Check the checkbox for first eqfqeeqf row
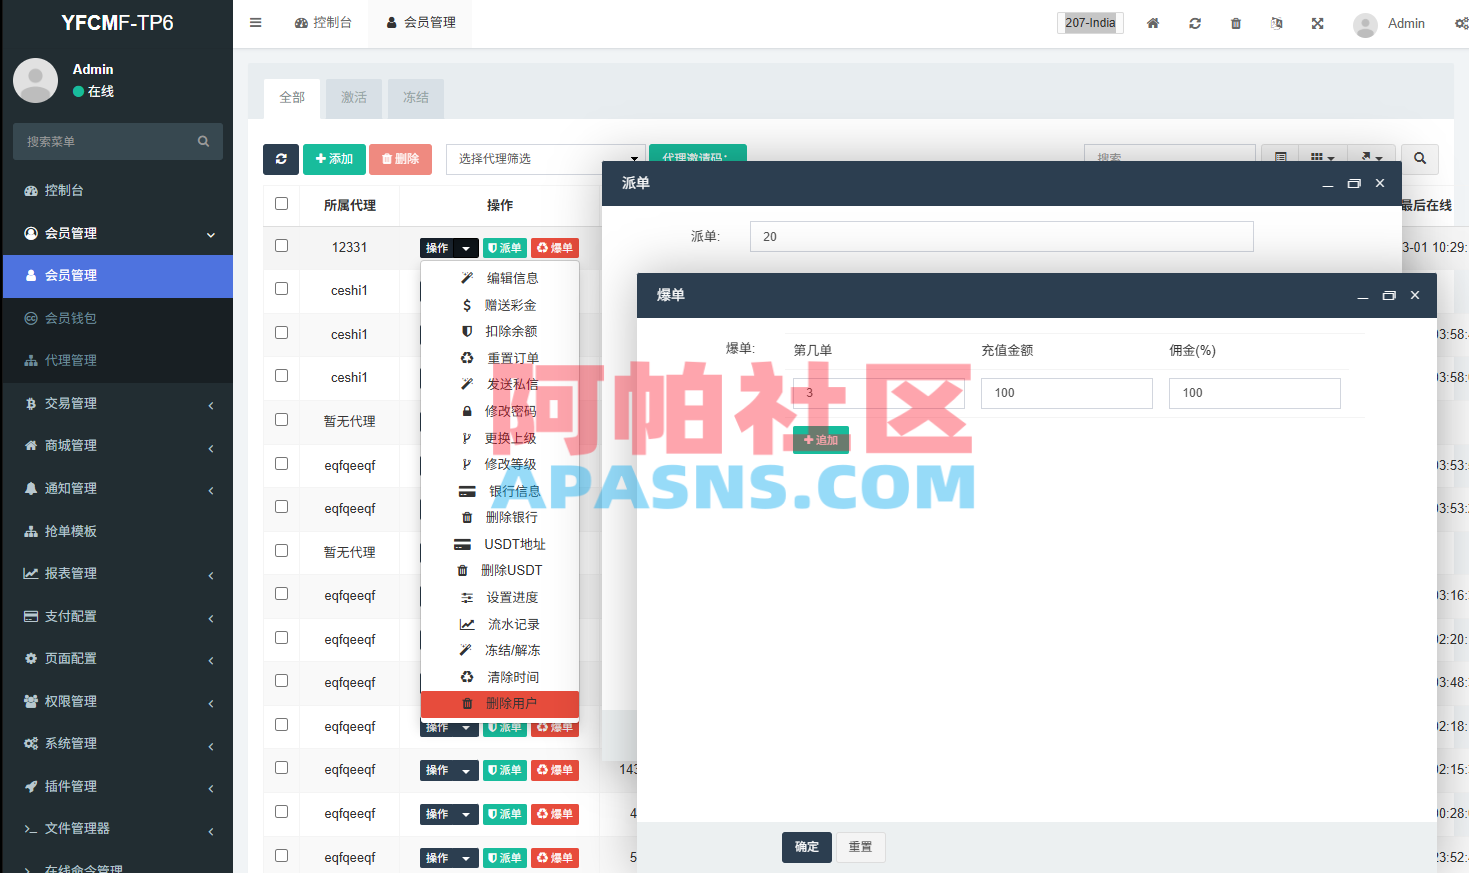This screenshot has width=1469, height=873. point(281,464)
